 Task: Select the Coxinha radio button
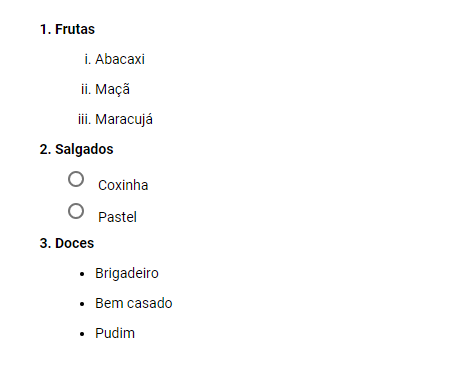(x=76, y=179)
